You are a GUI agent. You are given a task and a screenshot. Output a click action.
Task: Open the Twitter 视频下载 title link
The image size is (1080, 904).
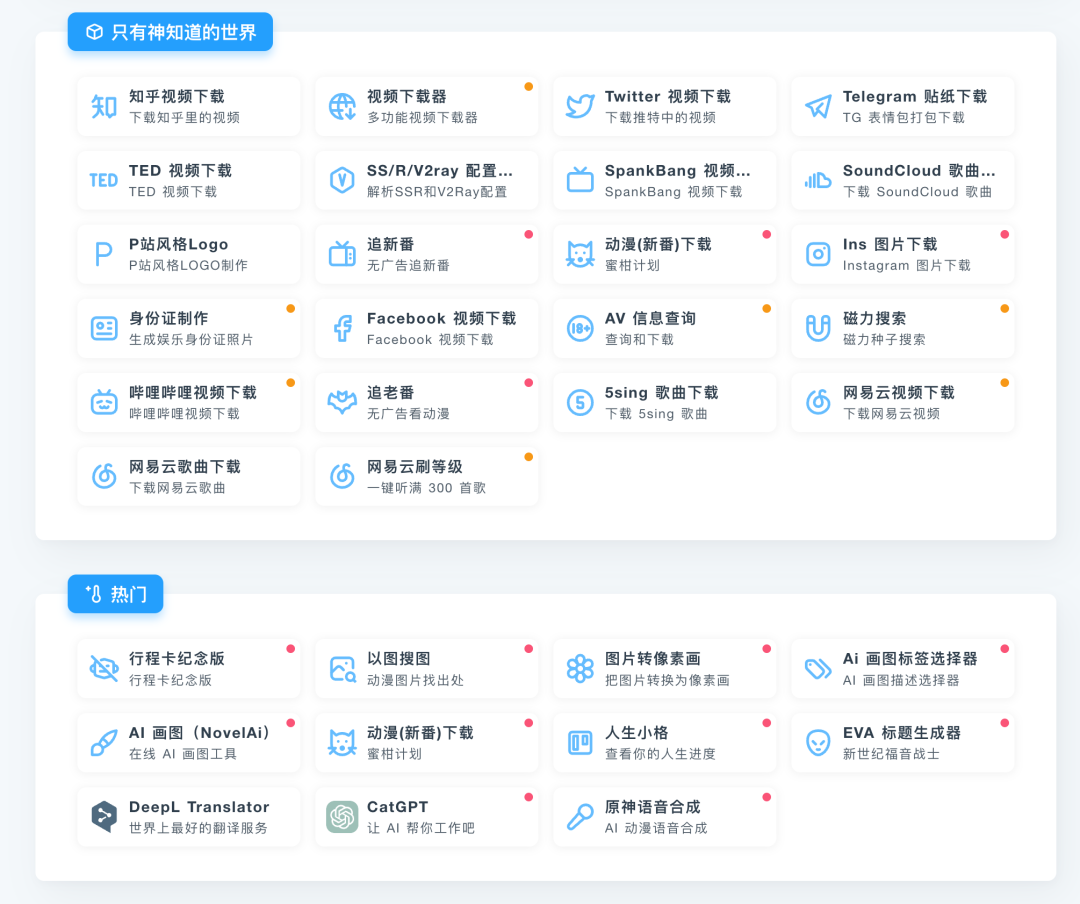pyautogui.click(x=667, y=96)
